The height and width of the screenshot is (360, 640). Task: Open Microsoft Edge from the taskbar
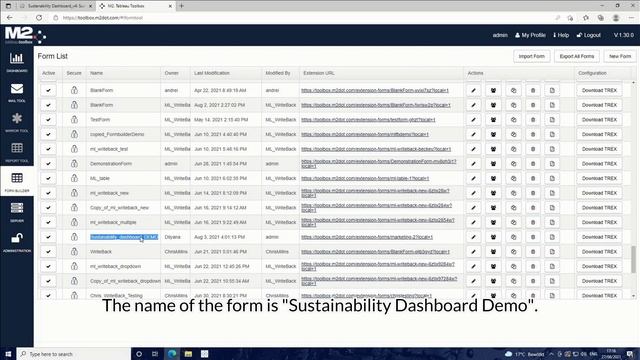172,354
